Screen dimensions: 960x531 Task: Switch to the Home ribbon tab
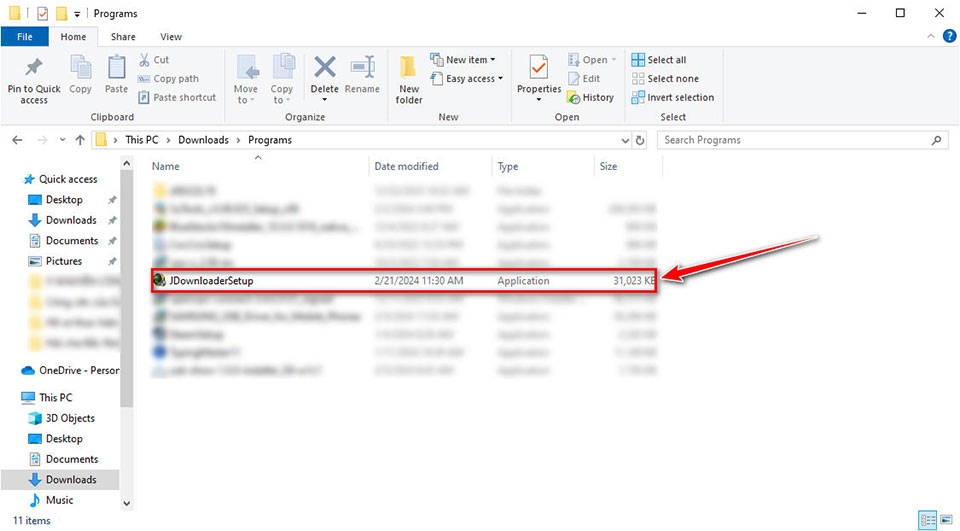(x=73, y=37)
